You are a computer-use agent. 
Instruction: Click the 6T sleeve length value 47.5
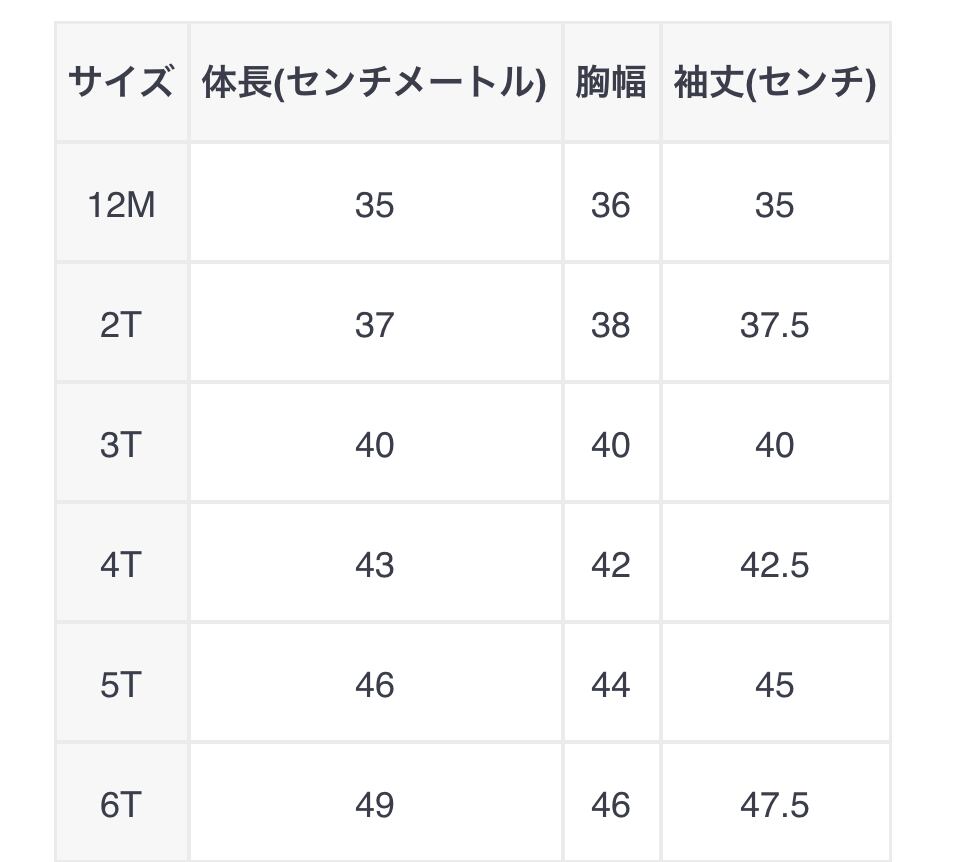pos(774,805)
